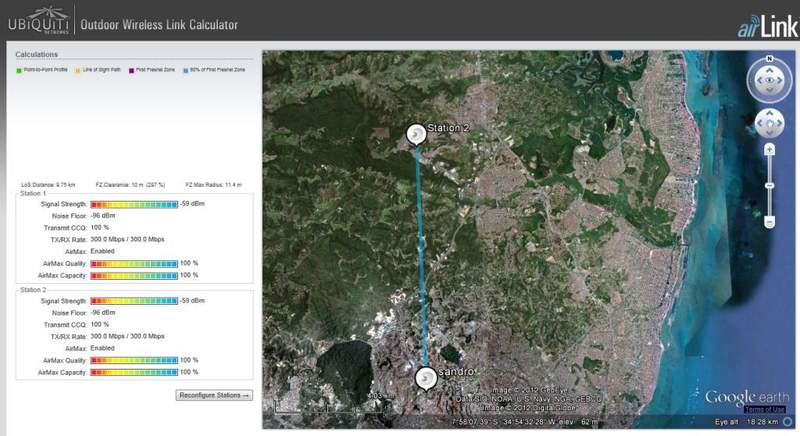800x436 pixels.
Task: Click the North compass indicator
Action: pos(769,59)
